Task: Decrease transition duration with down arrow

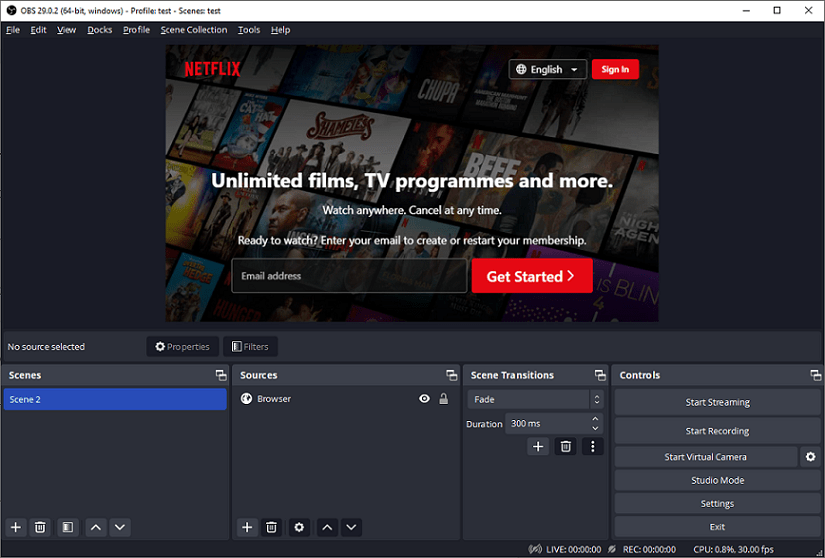Action: 595,429
